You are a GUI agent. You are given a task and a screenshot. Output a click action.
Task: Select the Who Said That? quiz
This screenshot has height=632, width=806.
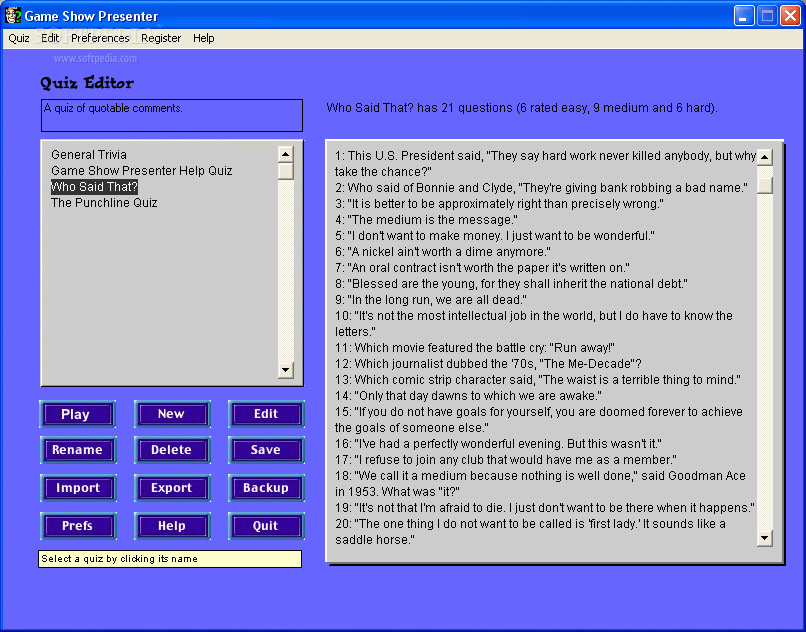point(94,187)
